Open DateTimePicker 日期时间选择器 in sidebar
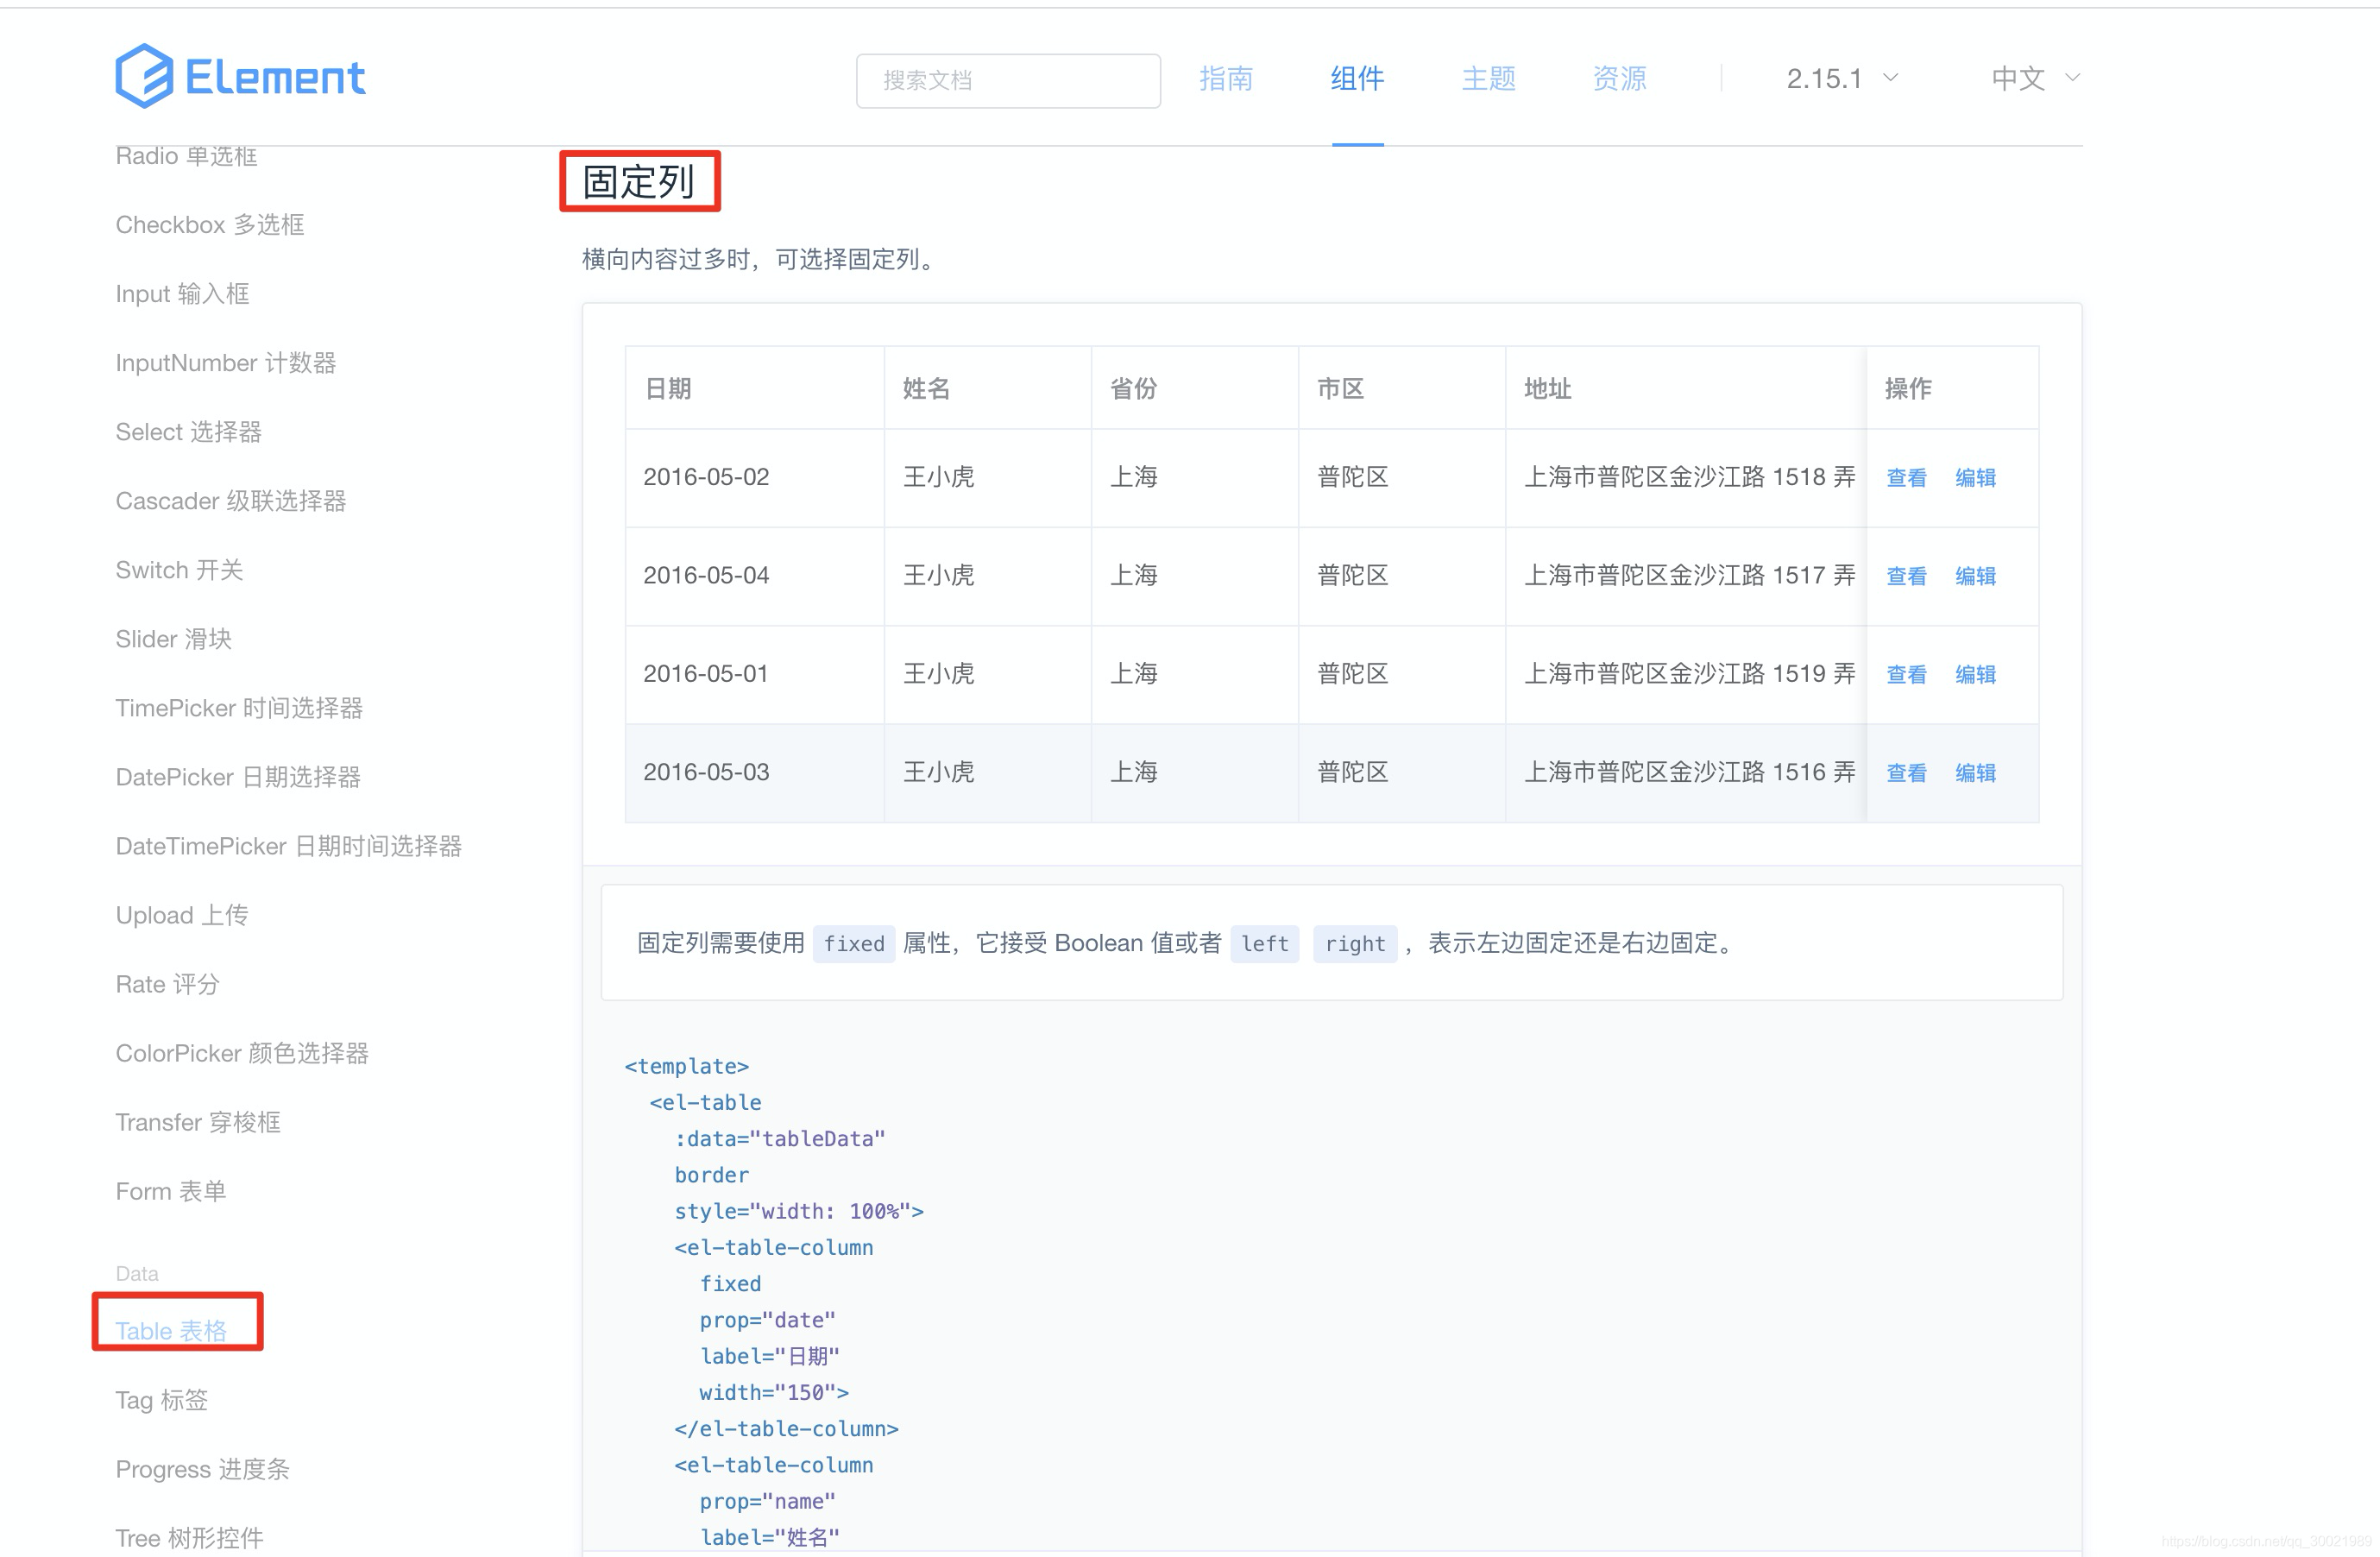This screenshot has height=1557, width=2380. [x=289, y=846]
